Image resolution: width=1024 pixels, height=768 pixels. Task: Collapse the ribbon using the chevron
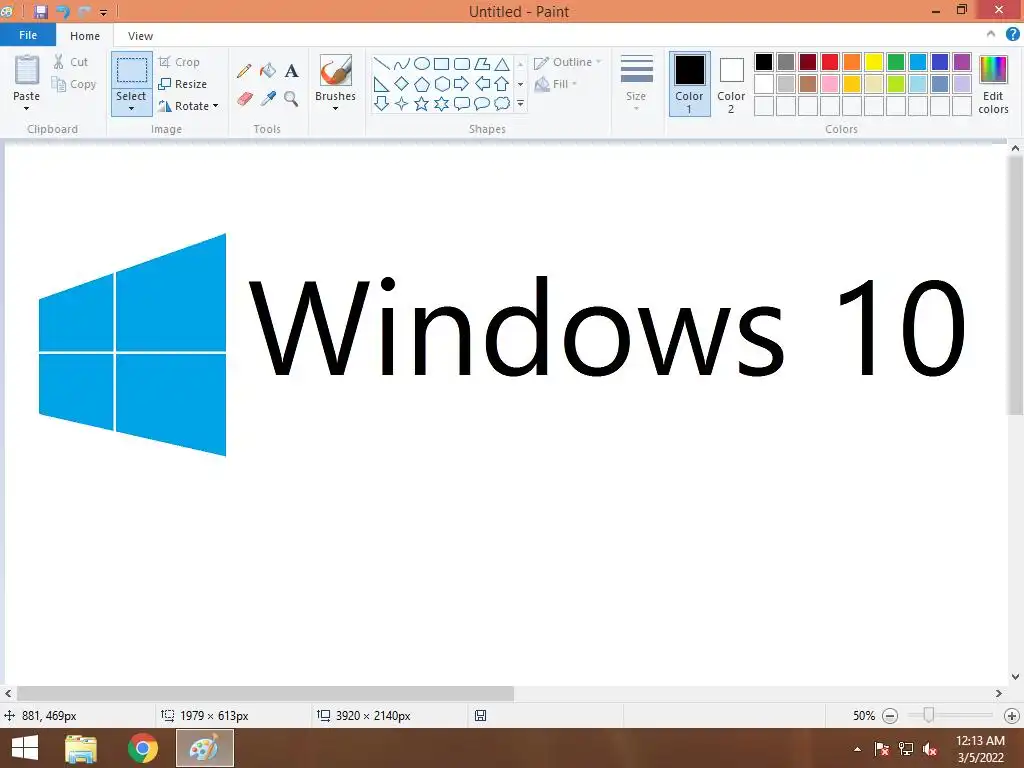point(991,35)
